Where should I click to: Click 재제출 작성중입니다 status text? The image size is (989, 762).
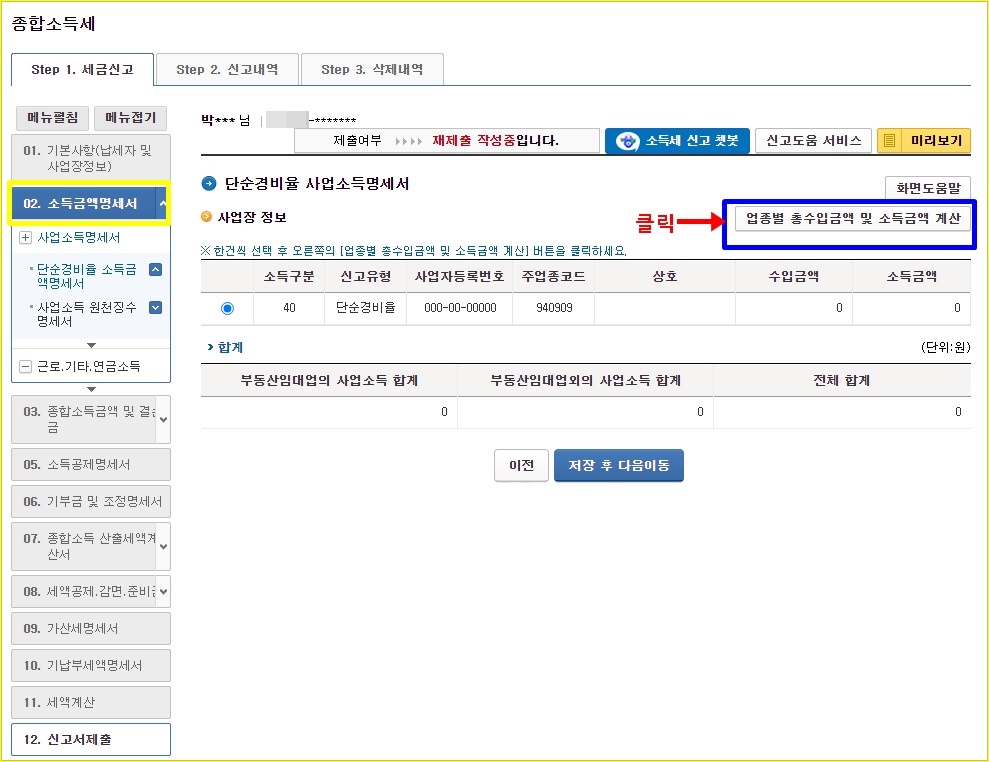pos(495,141)
